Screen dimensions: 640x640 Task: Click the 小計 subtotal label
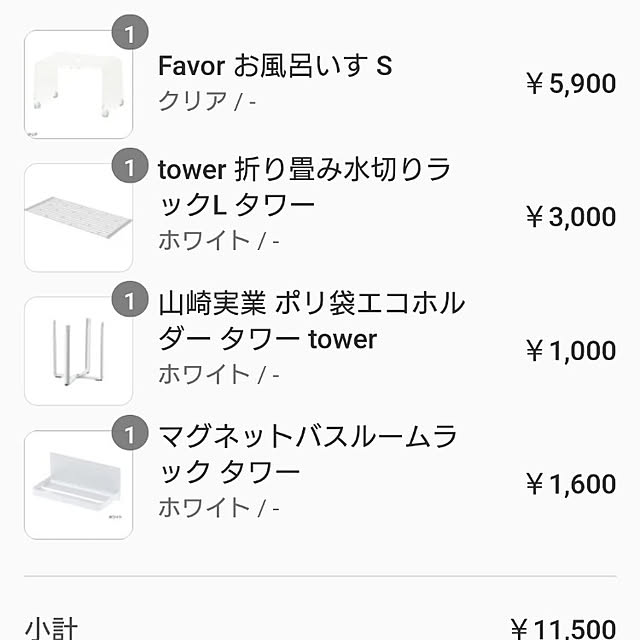tap(51, 629)
